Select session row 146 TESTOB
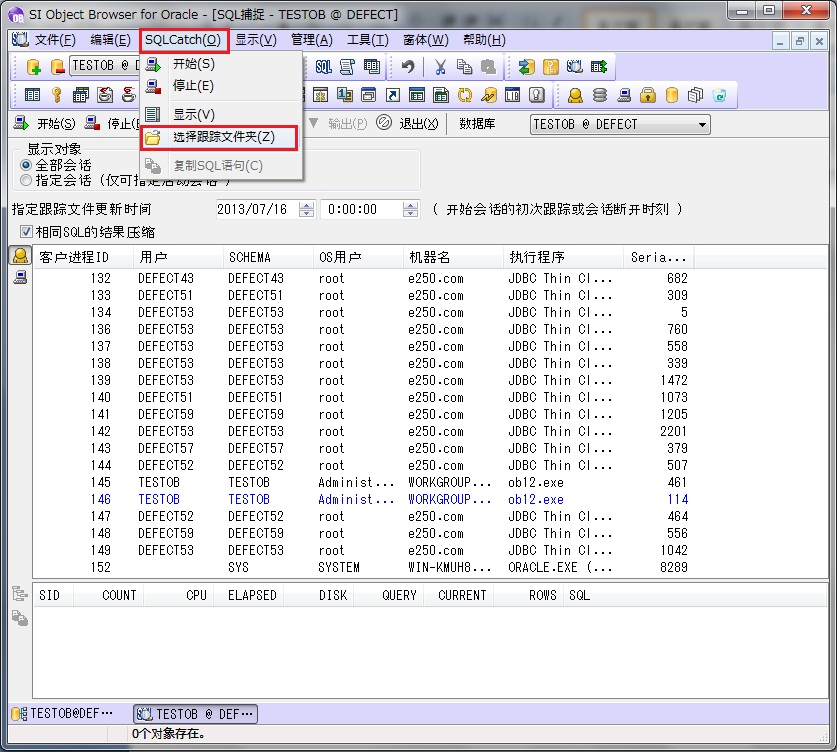Viewport: 837px width, 752px height. click(x=363, y=499)
